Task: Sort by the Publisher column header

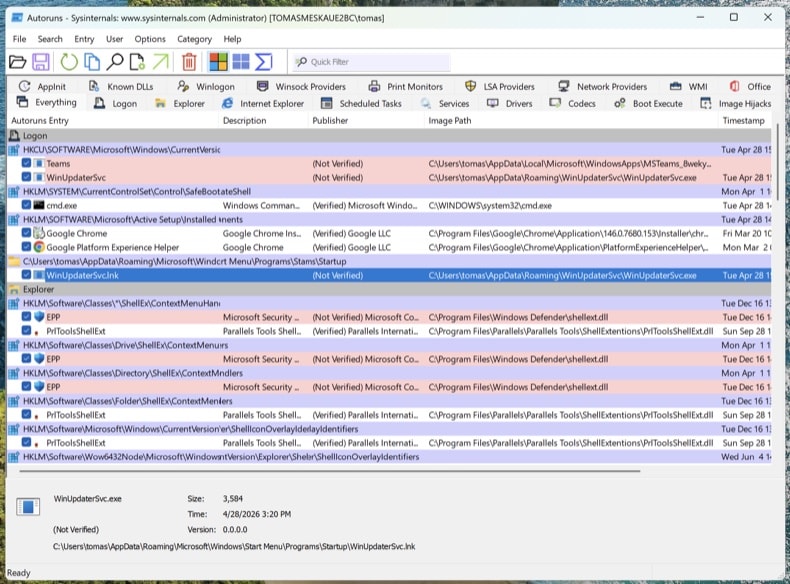Action: click(366, 120)
